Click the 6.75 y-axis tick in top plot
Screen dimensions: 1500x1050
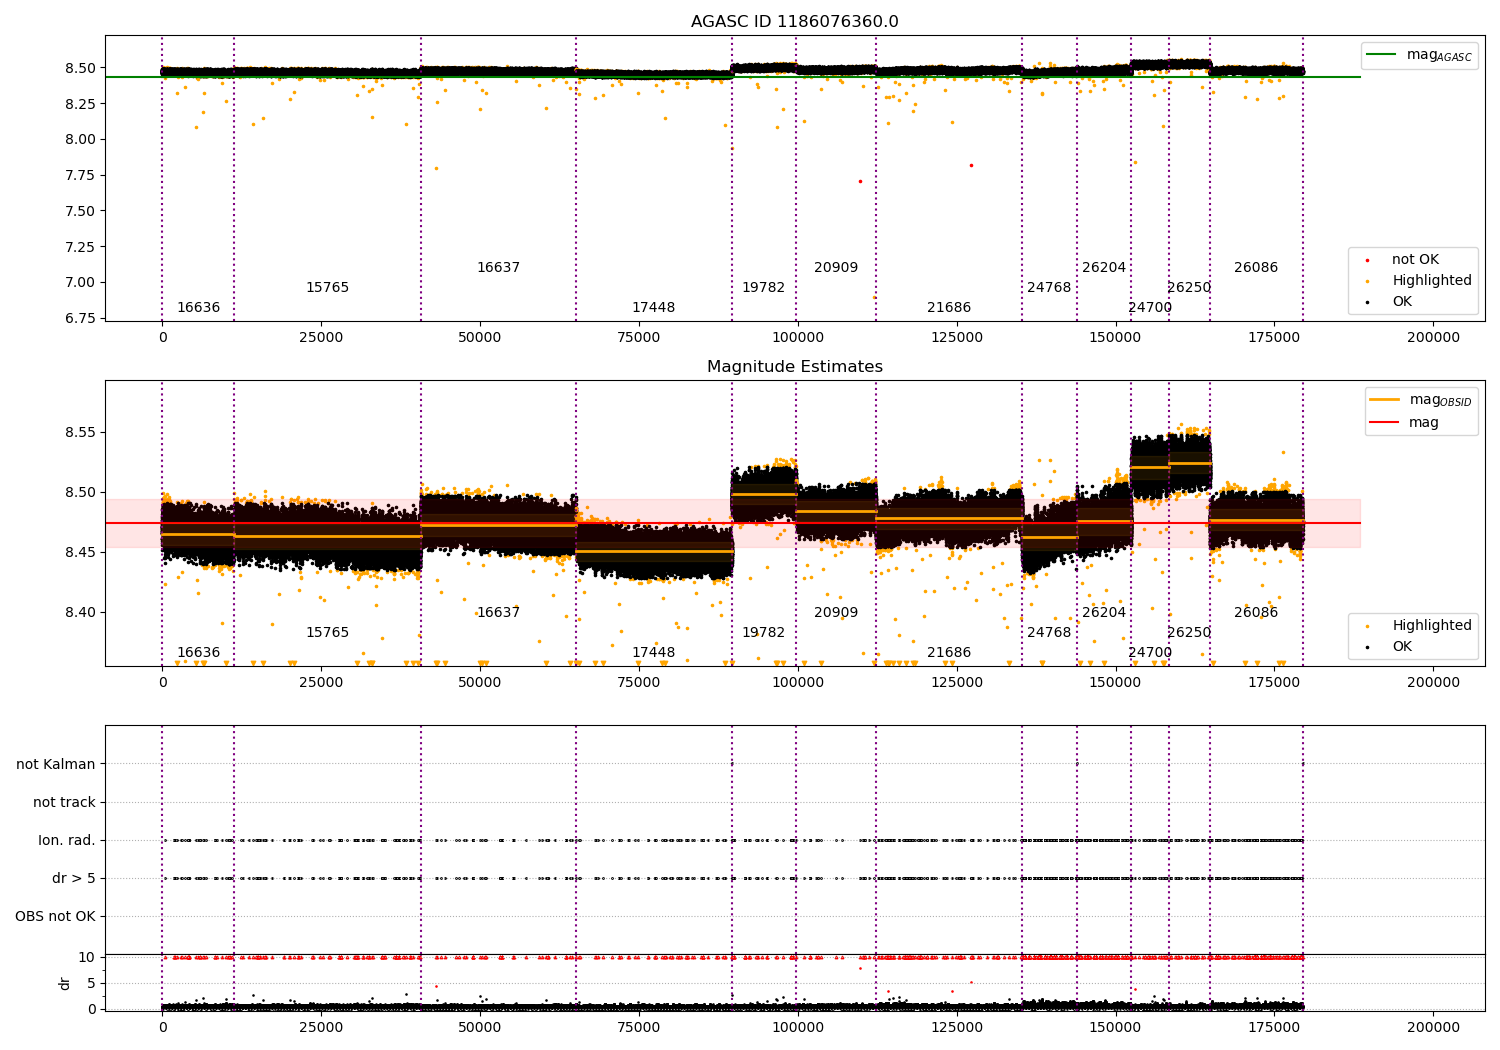[79, 319]
